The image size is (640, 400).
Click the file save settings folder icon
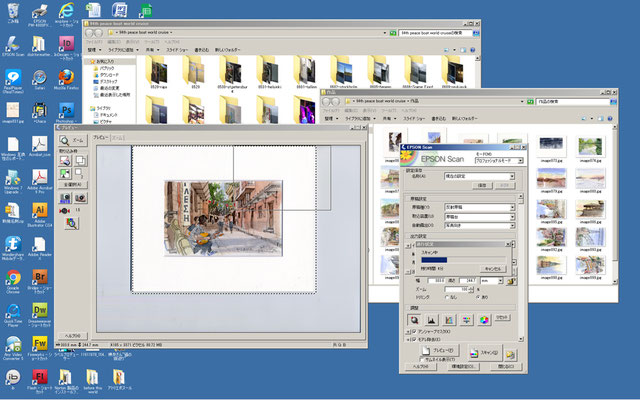point(511,354)
